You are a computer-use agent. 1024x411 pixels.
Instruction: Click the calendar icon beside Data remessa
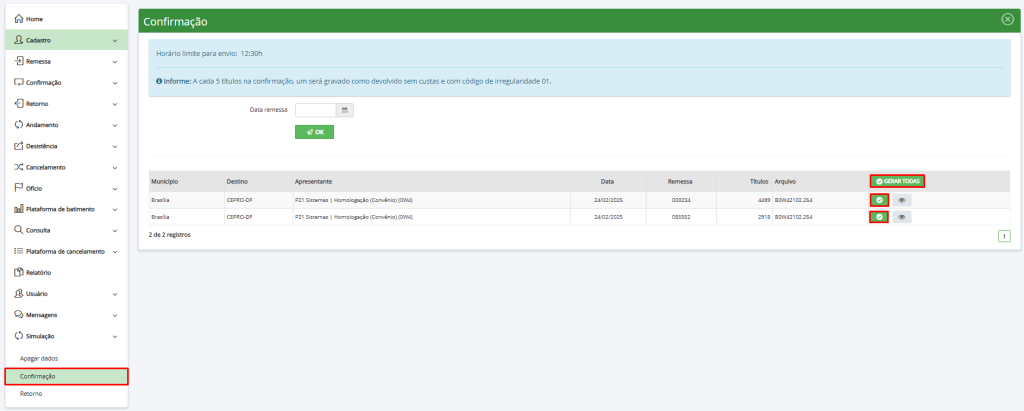coord(344,109)
